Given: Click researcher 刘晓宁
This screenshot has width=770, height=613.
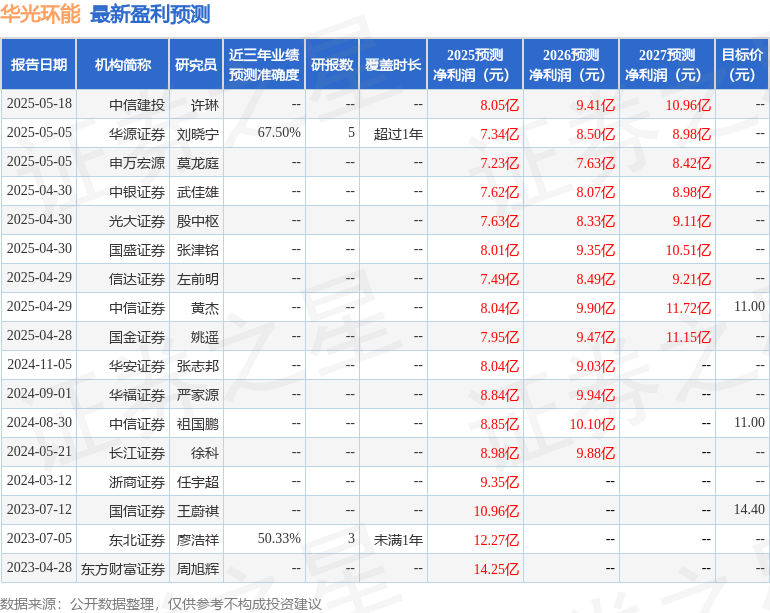Looking at the screenshot, I should tap(198, 134).
